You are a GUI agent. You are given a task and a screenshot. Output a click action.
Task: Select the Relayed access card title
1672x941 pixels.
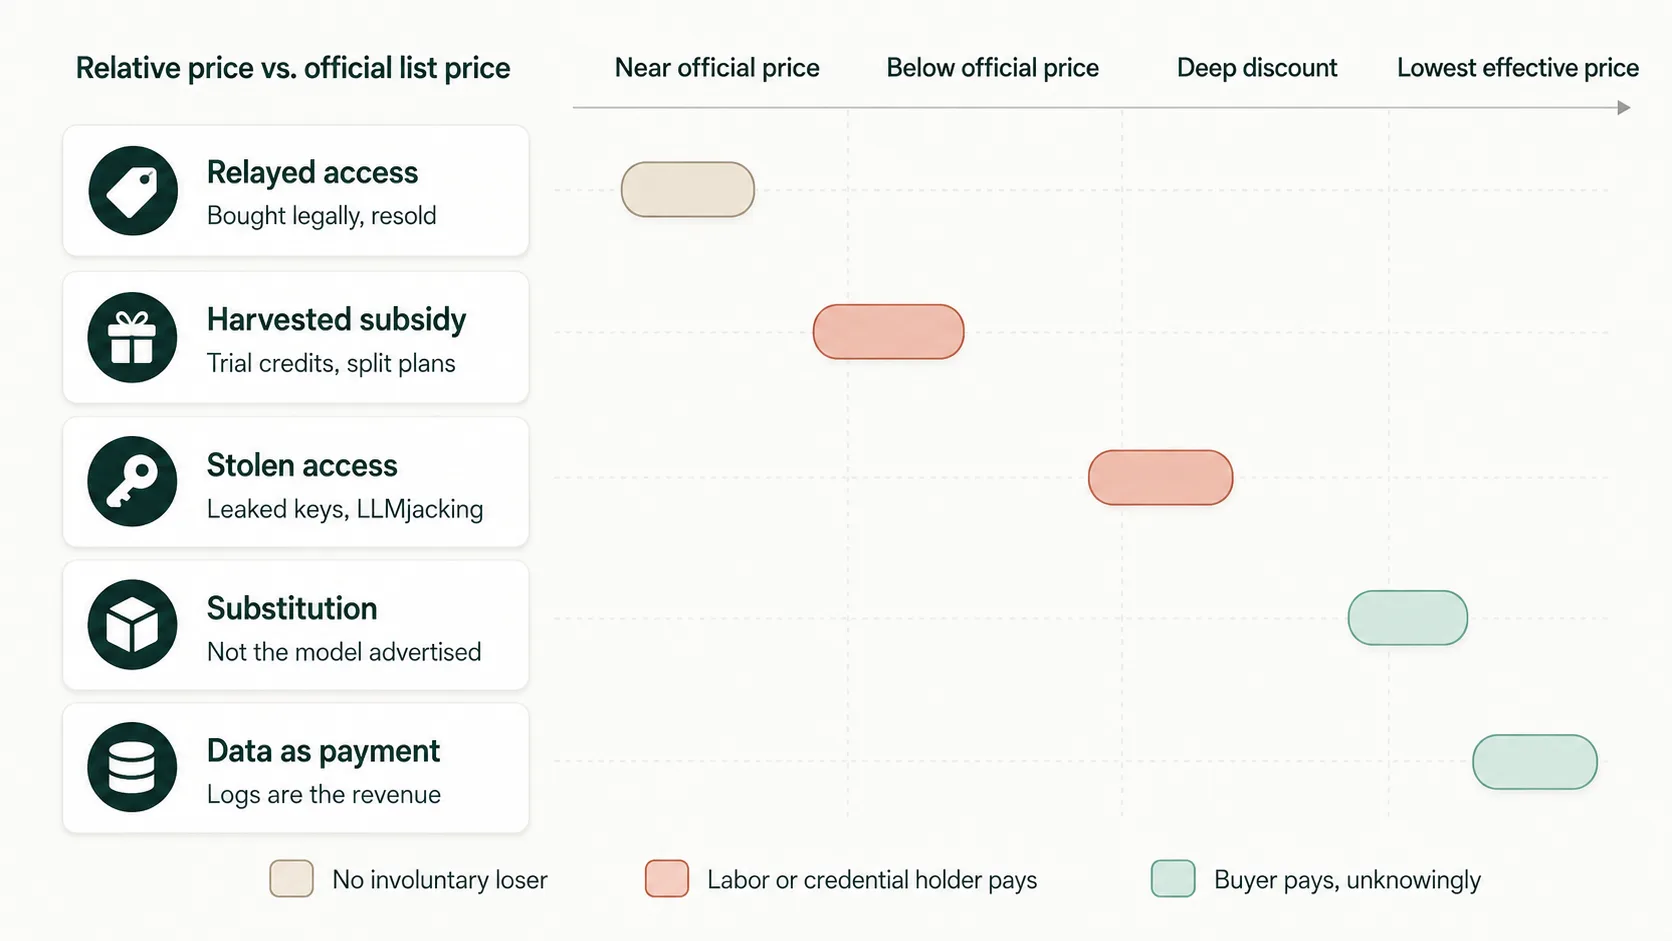click(312, 172)
